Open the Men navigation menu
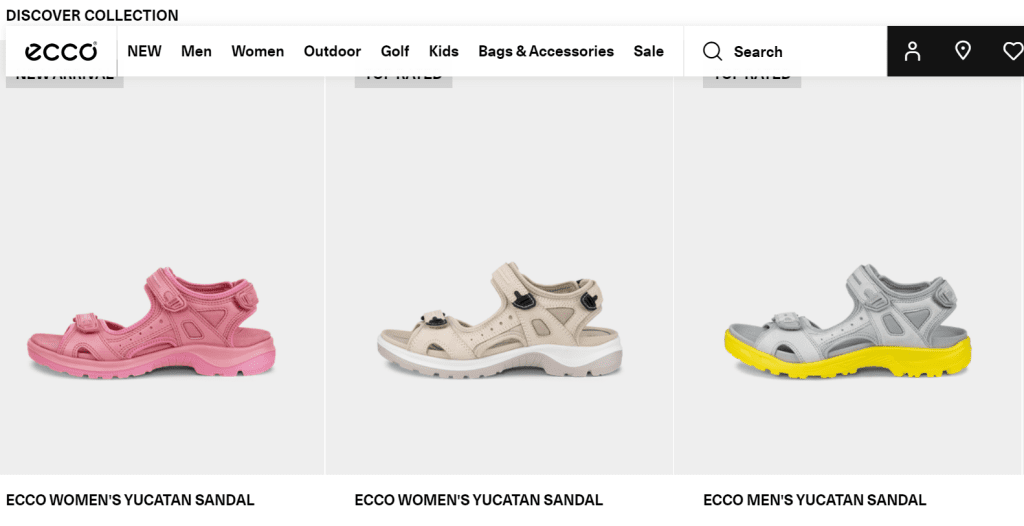 [196, 51]
